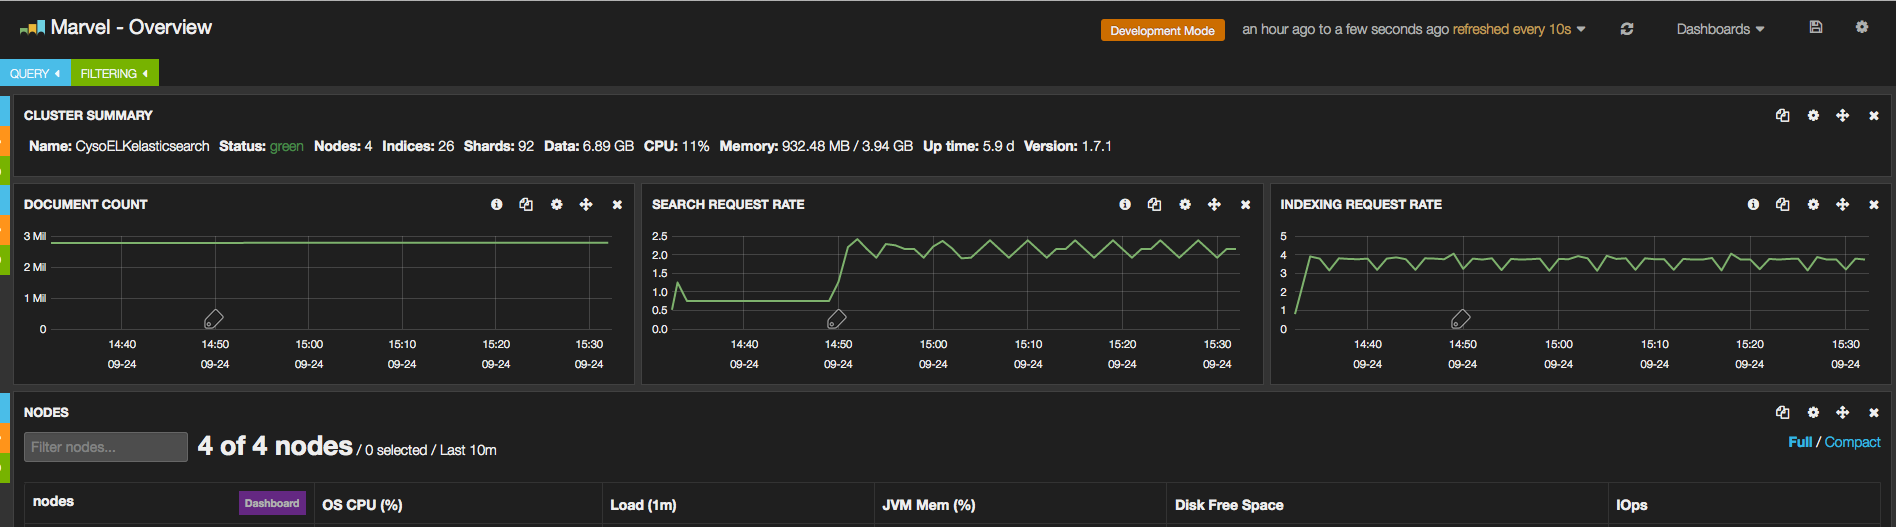The image size is (1896, 527).
Task: Configure the Cluster Summary panel settings
Action: click(x=1813, y=115)
